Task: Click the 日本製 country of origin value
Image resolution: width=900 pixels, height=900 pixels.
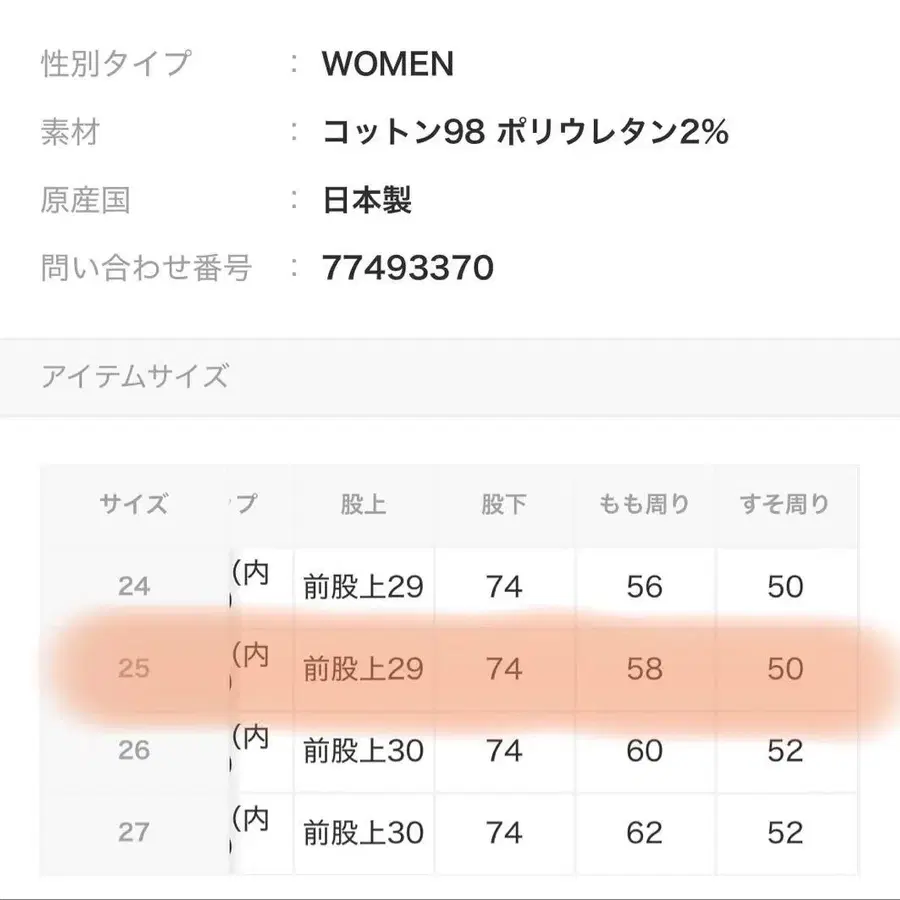Action: coord(367,201)
